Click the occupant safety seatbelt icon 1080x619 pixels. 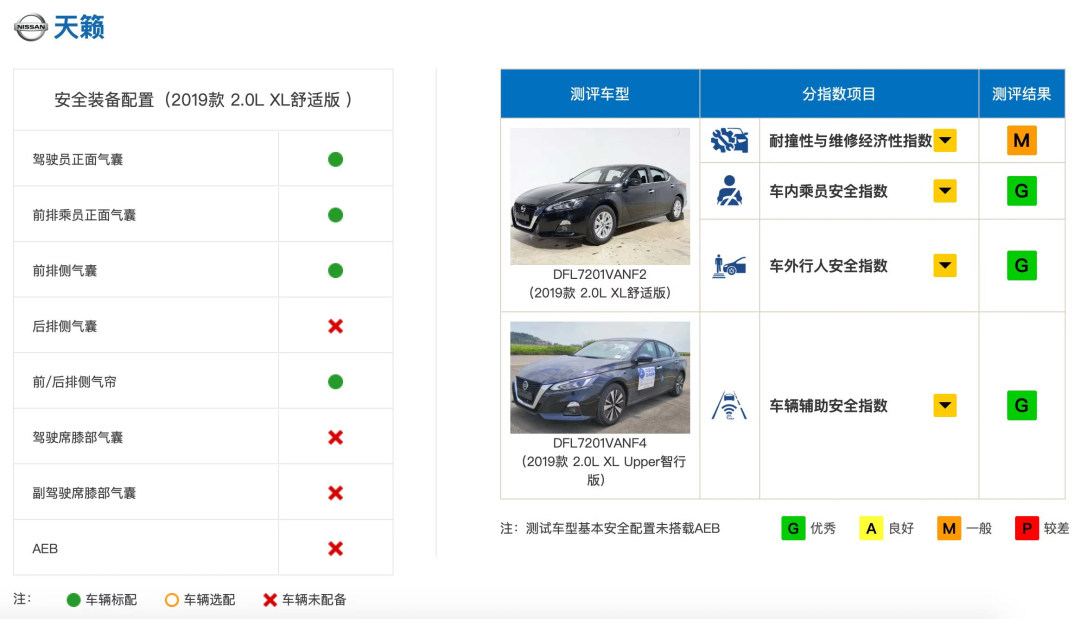click(729, 191)
